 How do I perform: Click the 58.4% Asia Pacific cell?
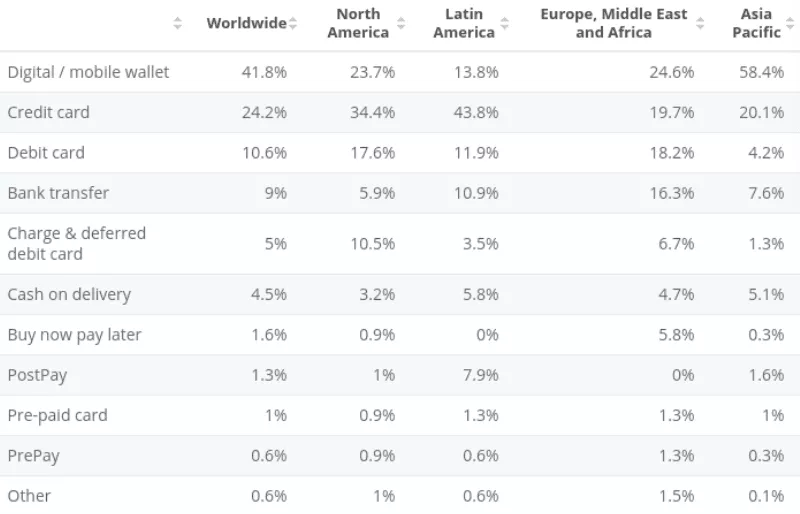coord(761,72)
